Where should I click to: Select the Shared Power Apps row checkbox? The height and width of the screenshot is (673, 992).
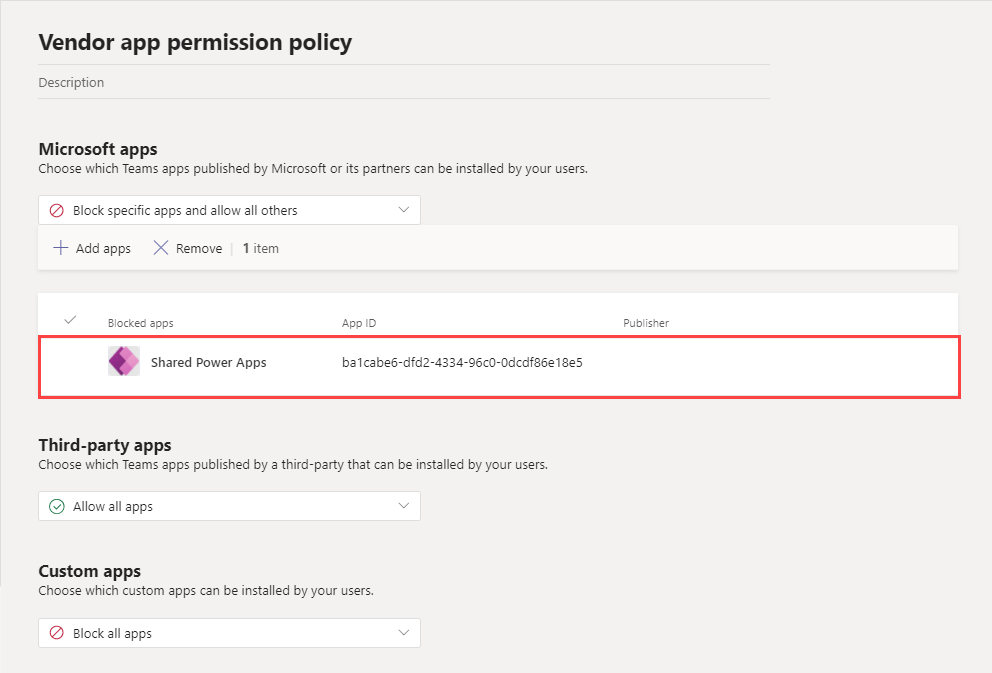70,362
